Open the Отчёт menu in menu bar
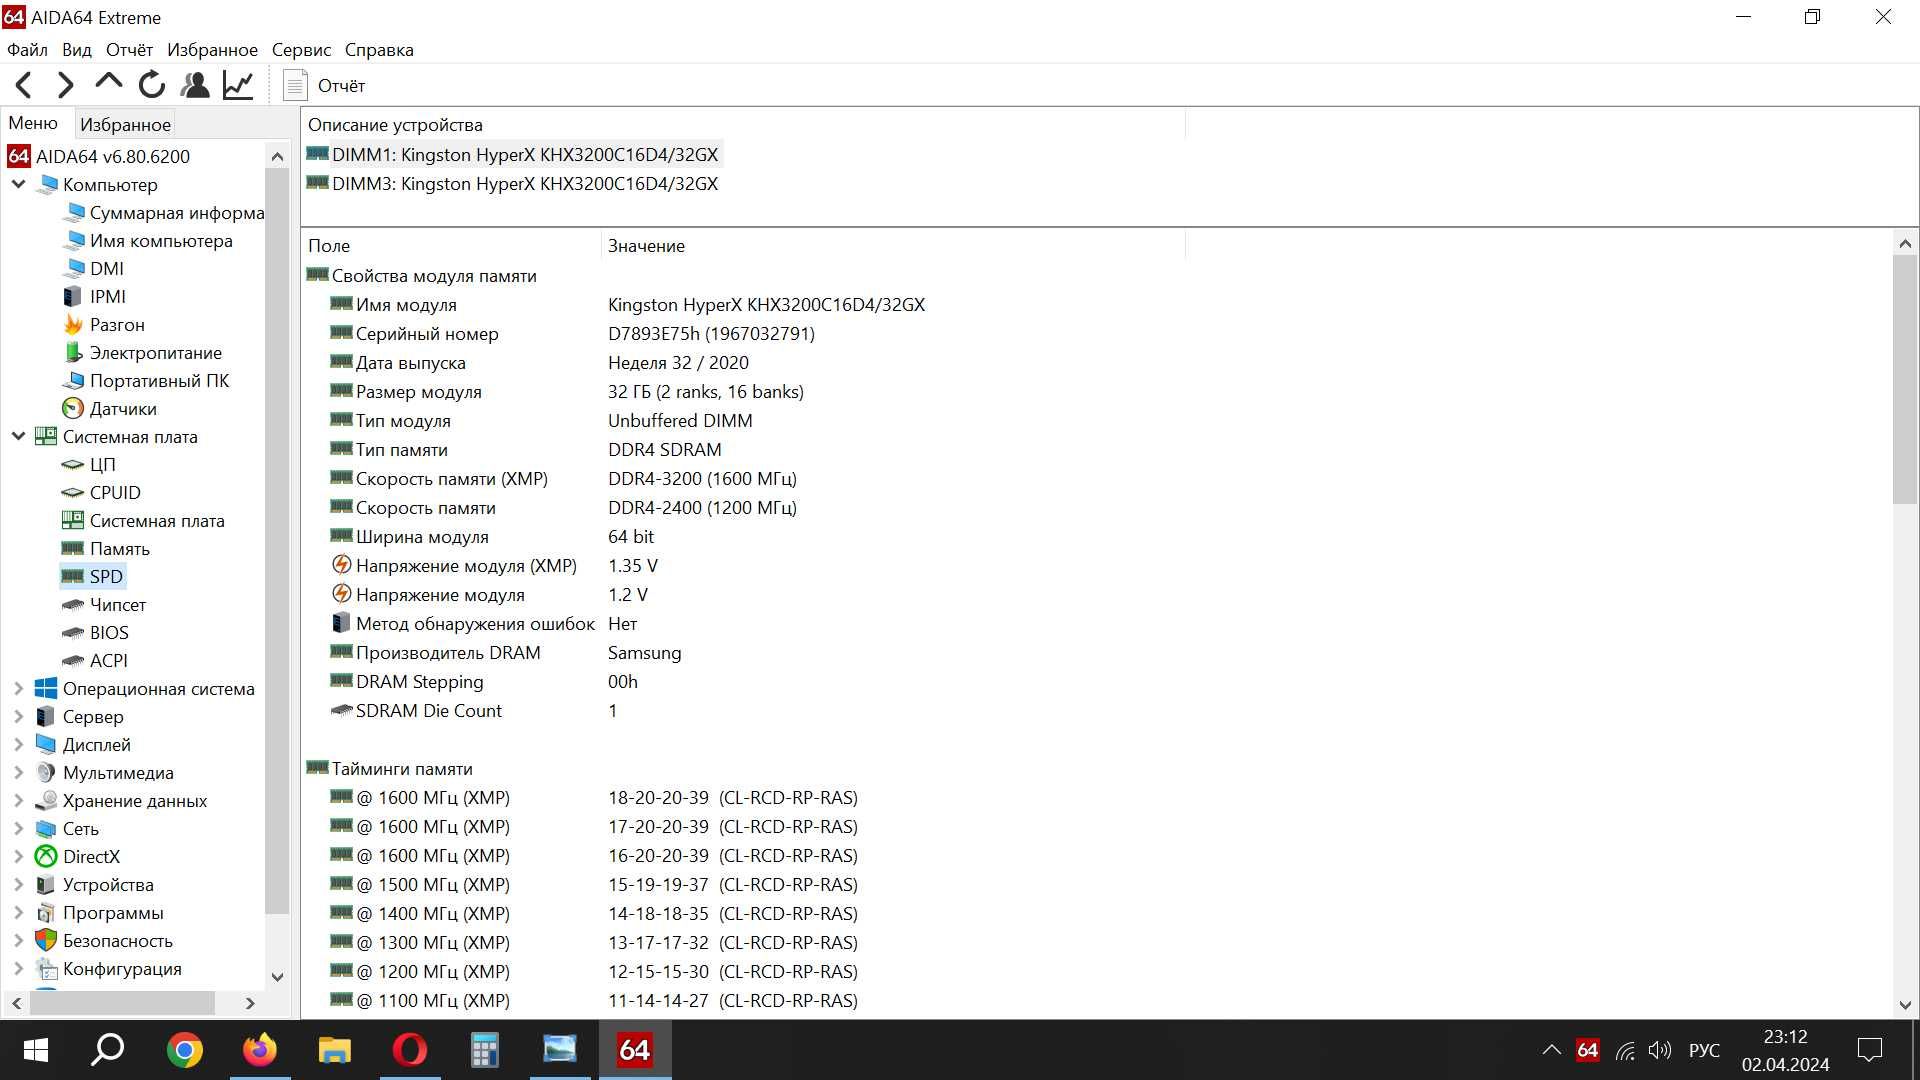1920x1080 pixels. click(129, 50)
